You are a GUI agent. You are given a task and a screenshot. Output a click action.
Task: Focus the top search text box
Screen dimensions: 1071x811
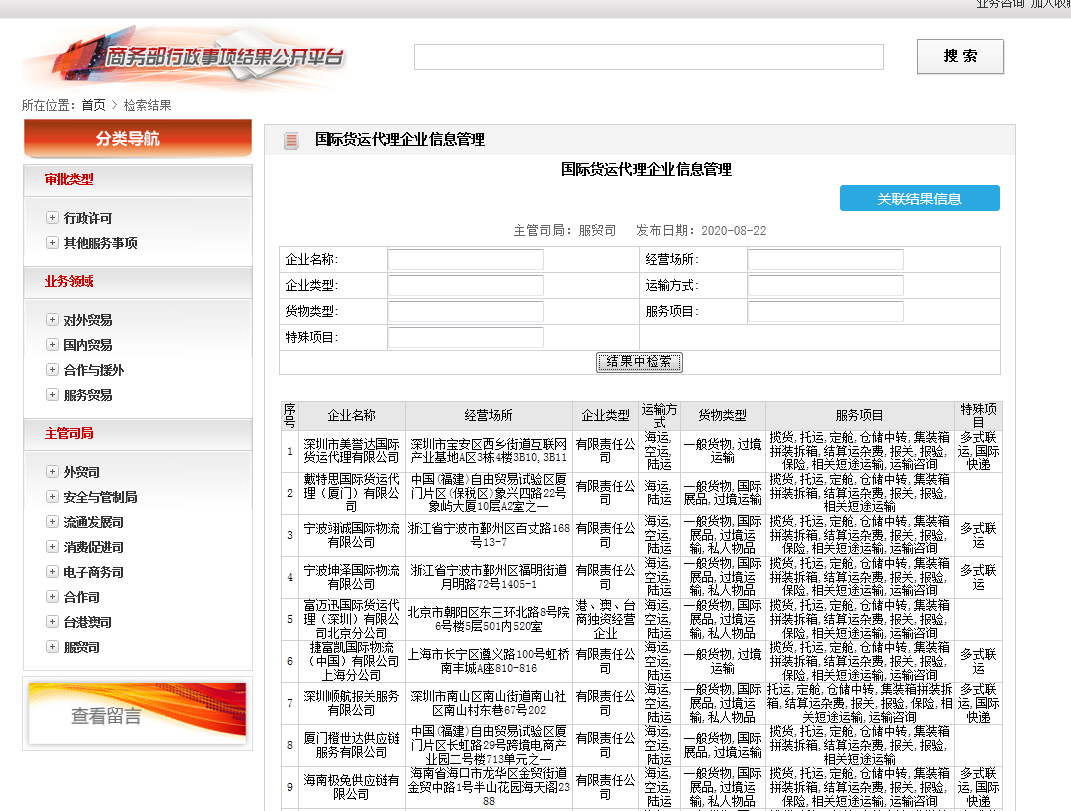[648, 57]
